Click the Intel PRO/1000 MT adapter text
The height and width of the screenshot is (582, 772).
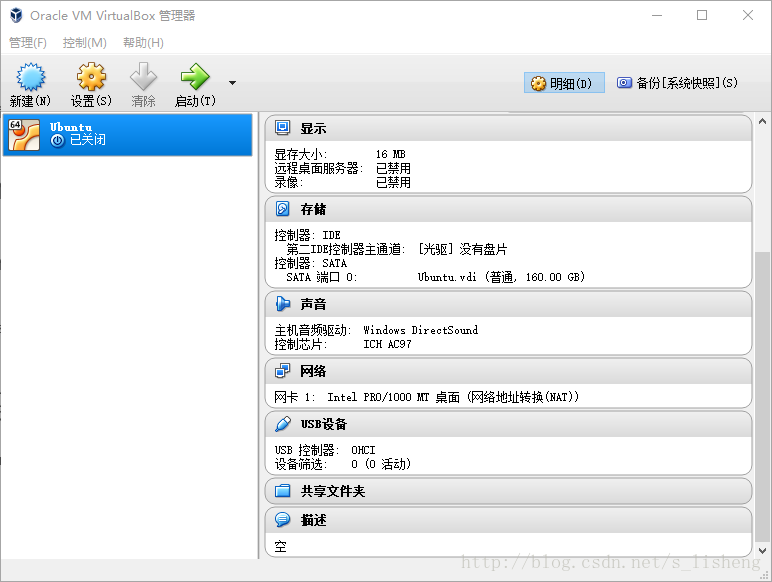click(453, 397)
